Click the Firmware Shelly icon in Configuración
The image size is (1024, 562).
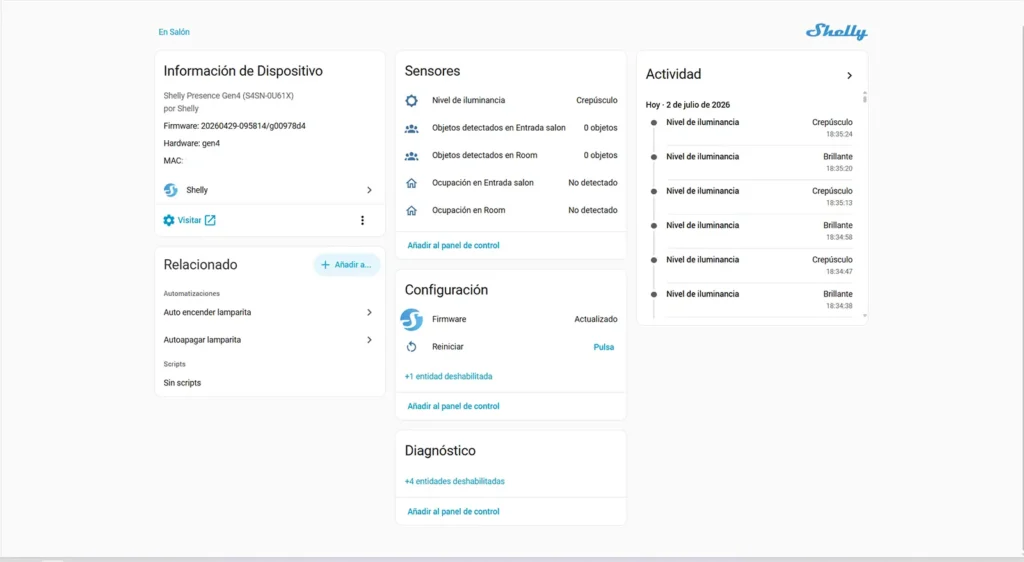411,320
